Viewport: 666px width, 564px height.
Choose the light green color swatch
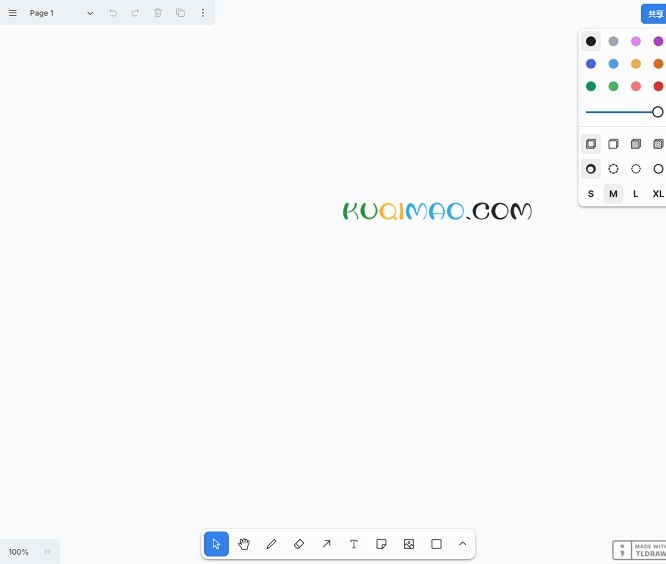pos(613,86)
